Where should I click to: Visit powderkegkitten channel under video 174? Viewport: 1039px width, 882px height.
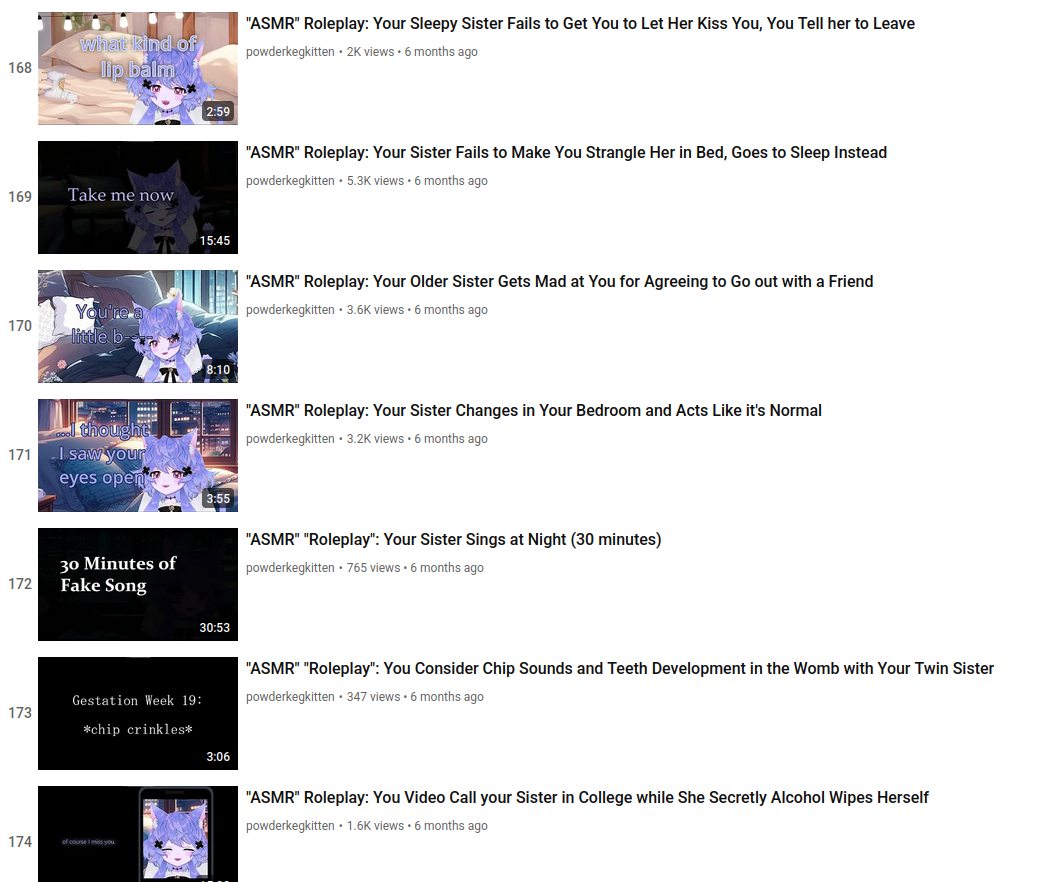[x=290, y=826]
